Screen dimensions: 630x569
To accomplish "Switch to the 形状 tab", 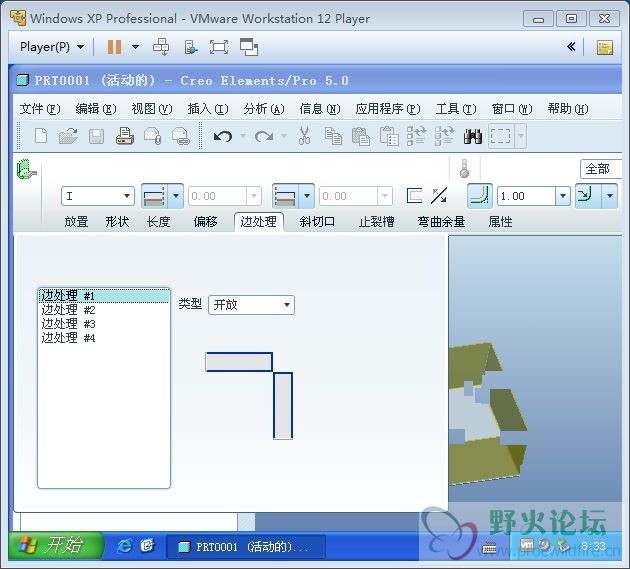I will click(117, 221).
